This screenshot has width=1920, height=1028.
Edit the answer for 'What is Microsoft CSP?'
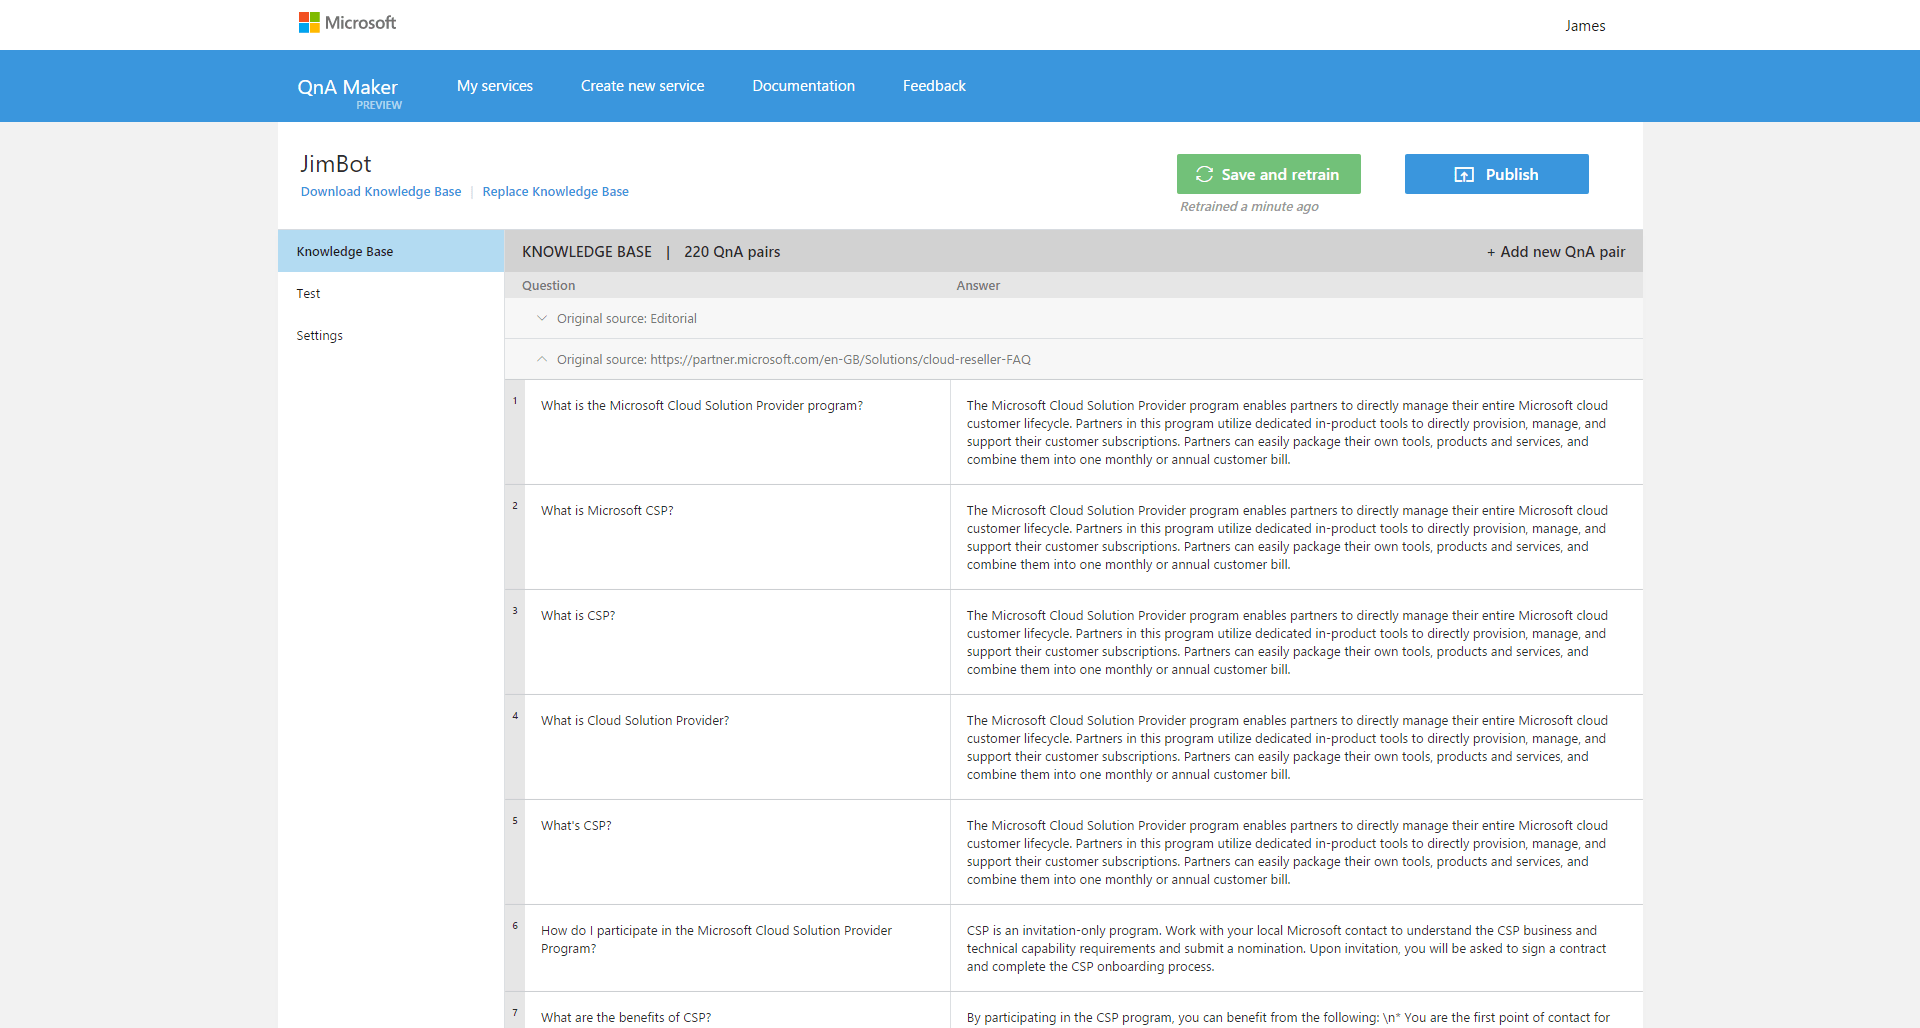(1296, 537)
